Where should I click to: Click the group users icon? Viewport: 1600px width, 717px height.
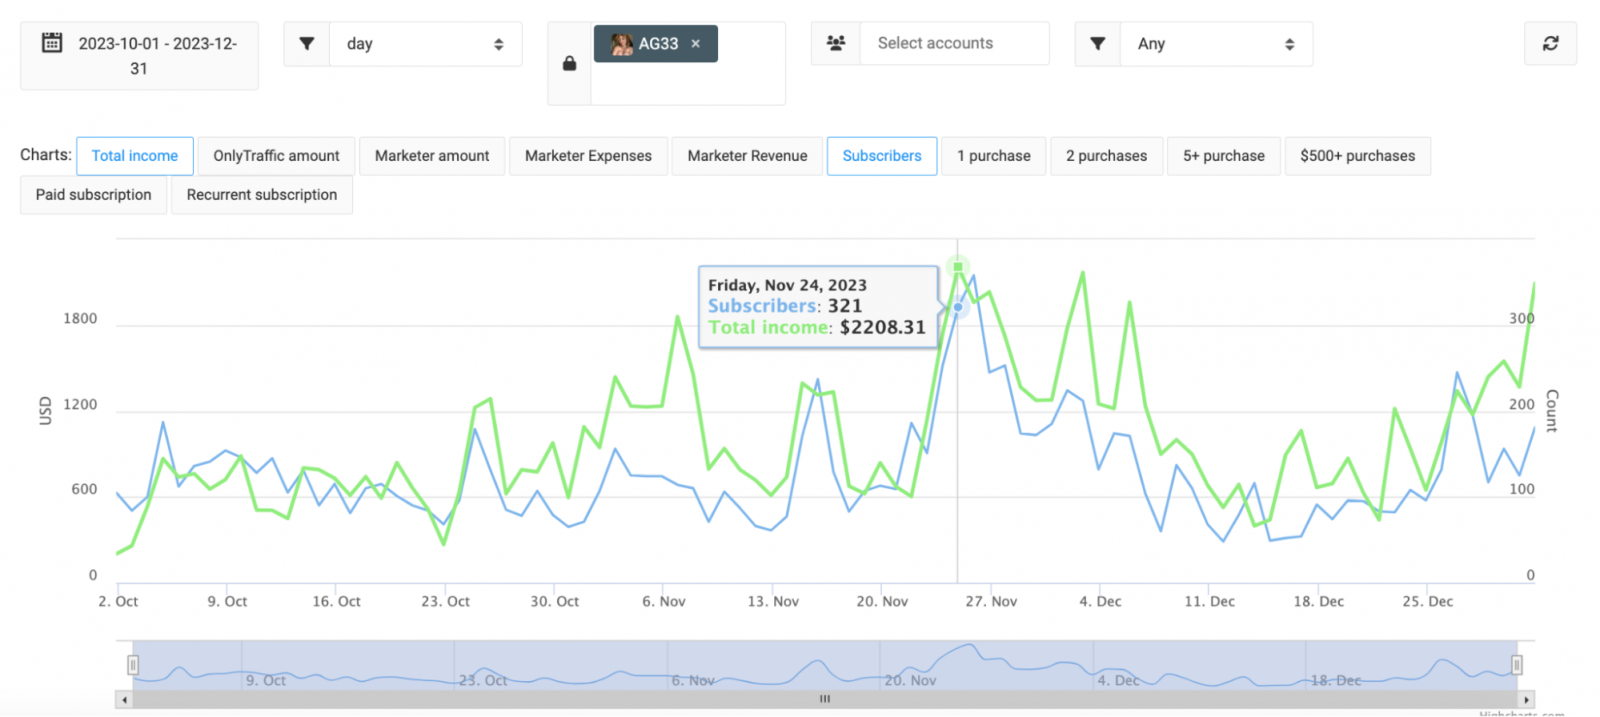pos(836,43)
